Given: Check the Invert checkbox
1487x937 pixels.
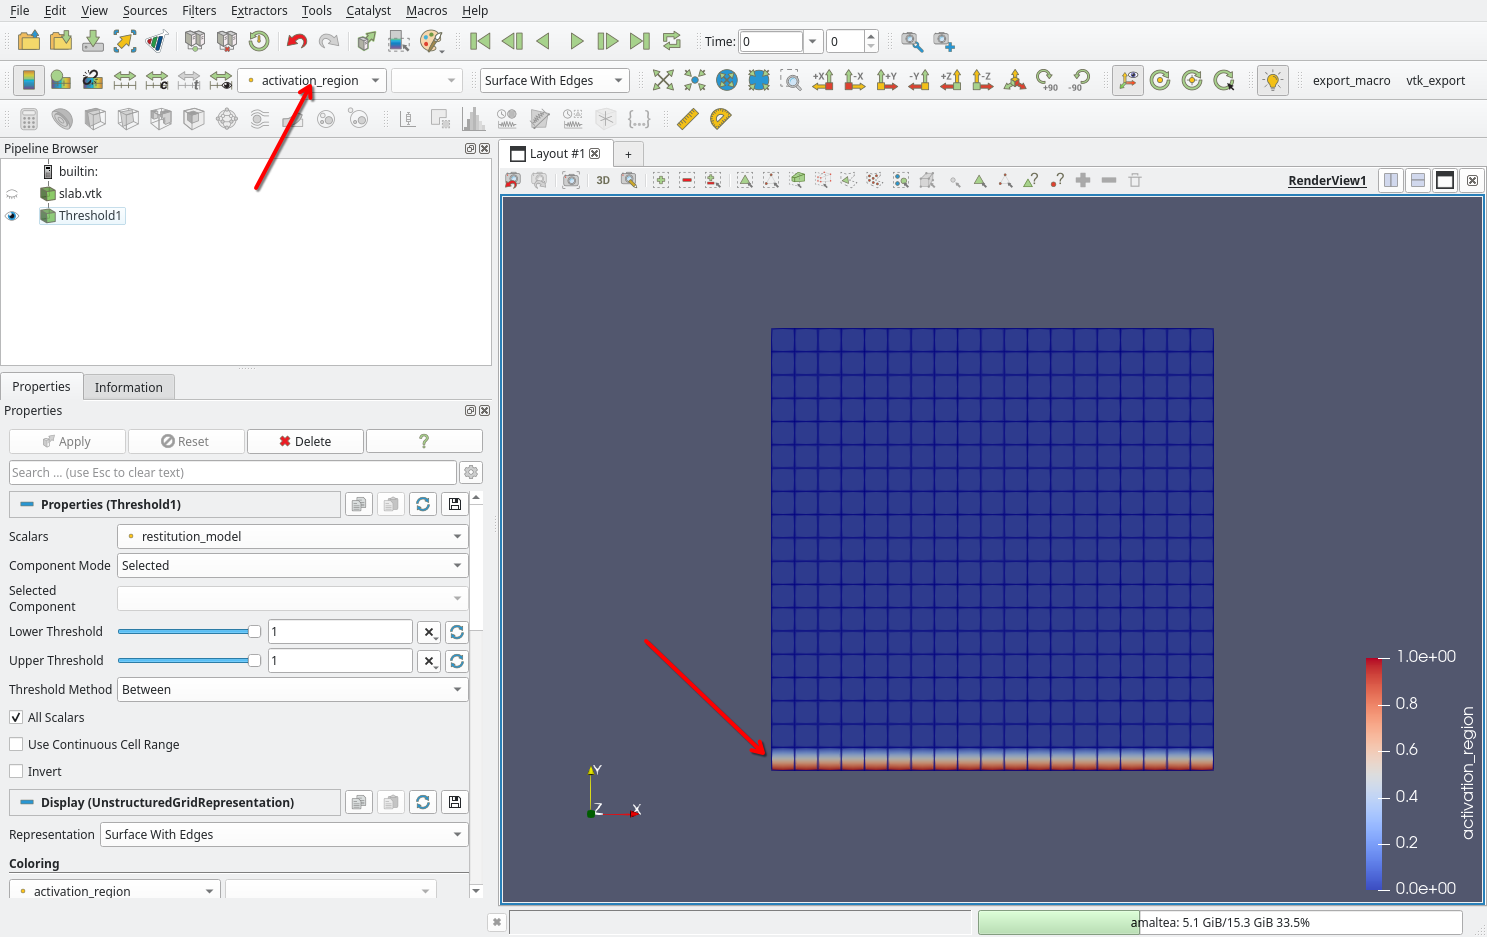Looking at the screenshot, I should click(x=16, y=771).
